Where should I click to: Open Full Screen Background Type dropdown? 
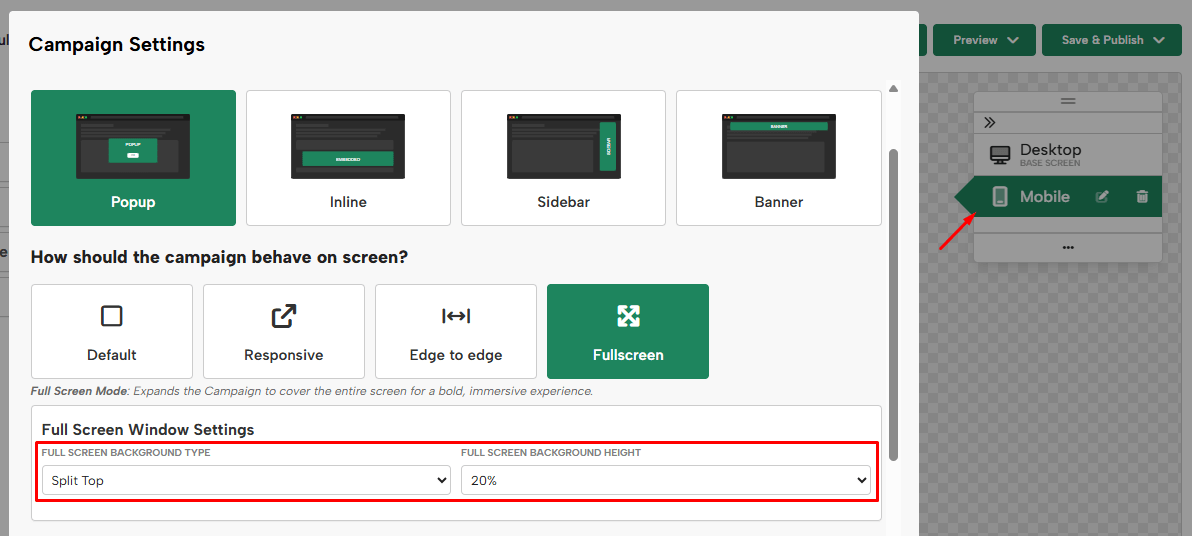(x=246, y=480)
